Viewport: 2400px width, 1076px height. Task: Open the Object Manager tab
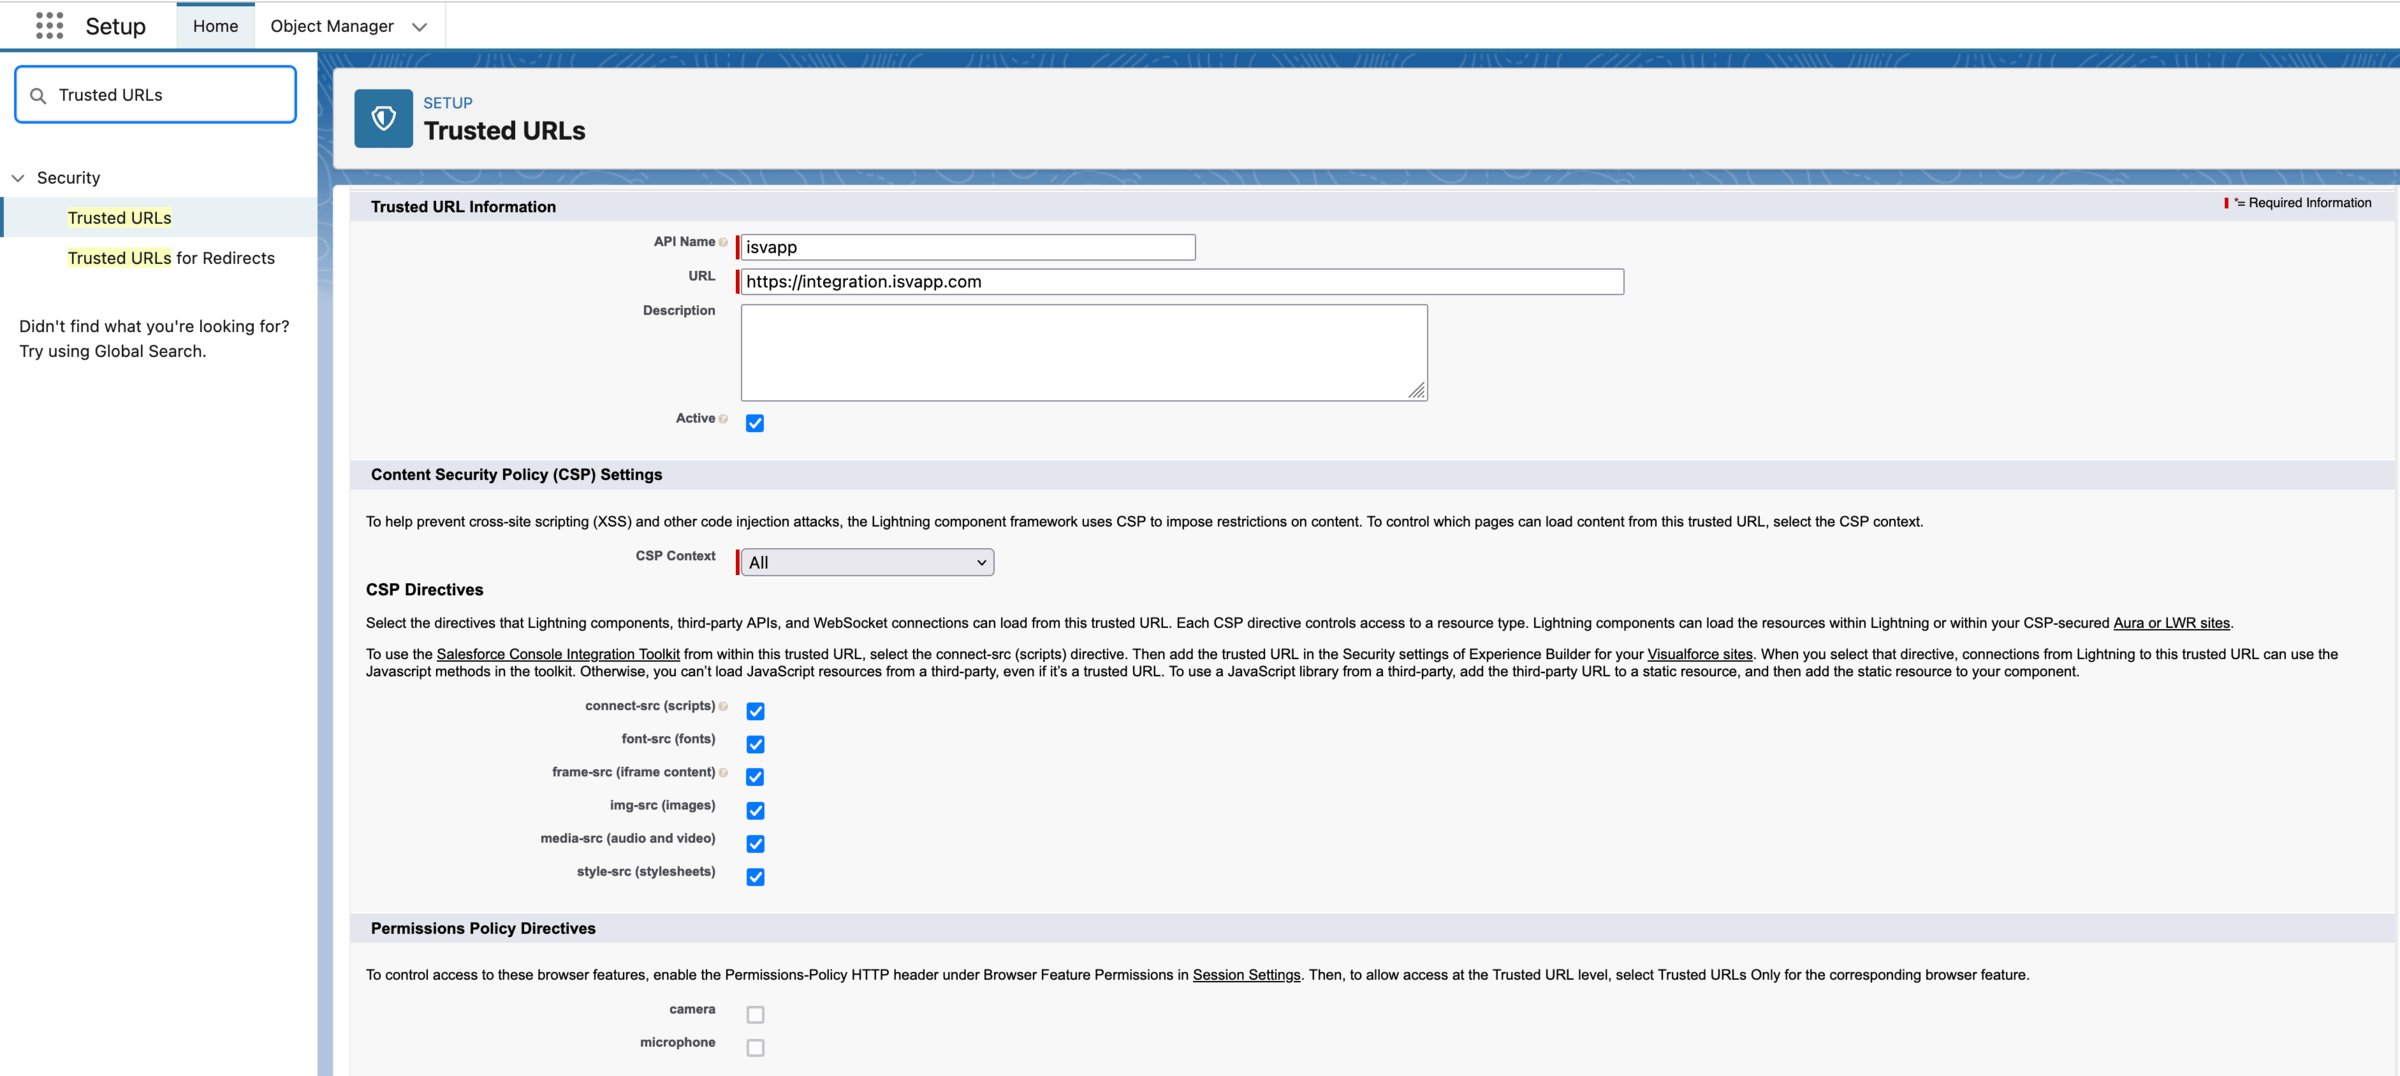click(x=332, y=26)
